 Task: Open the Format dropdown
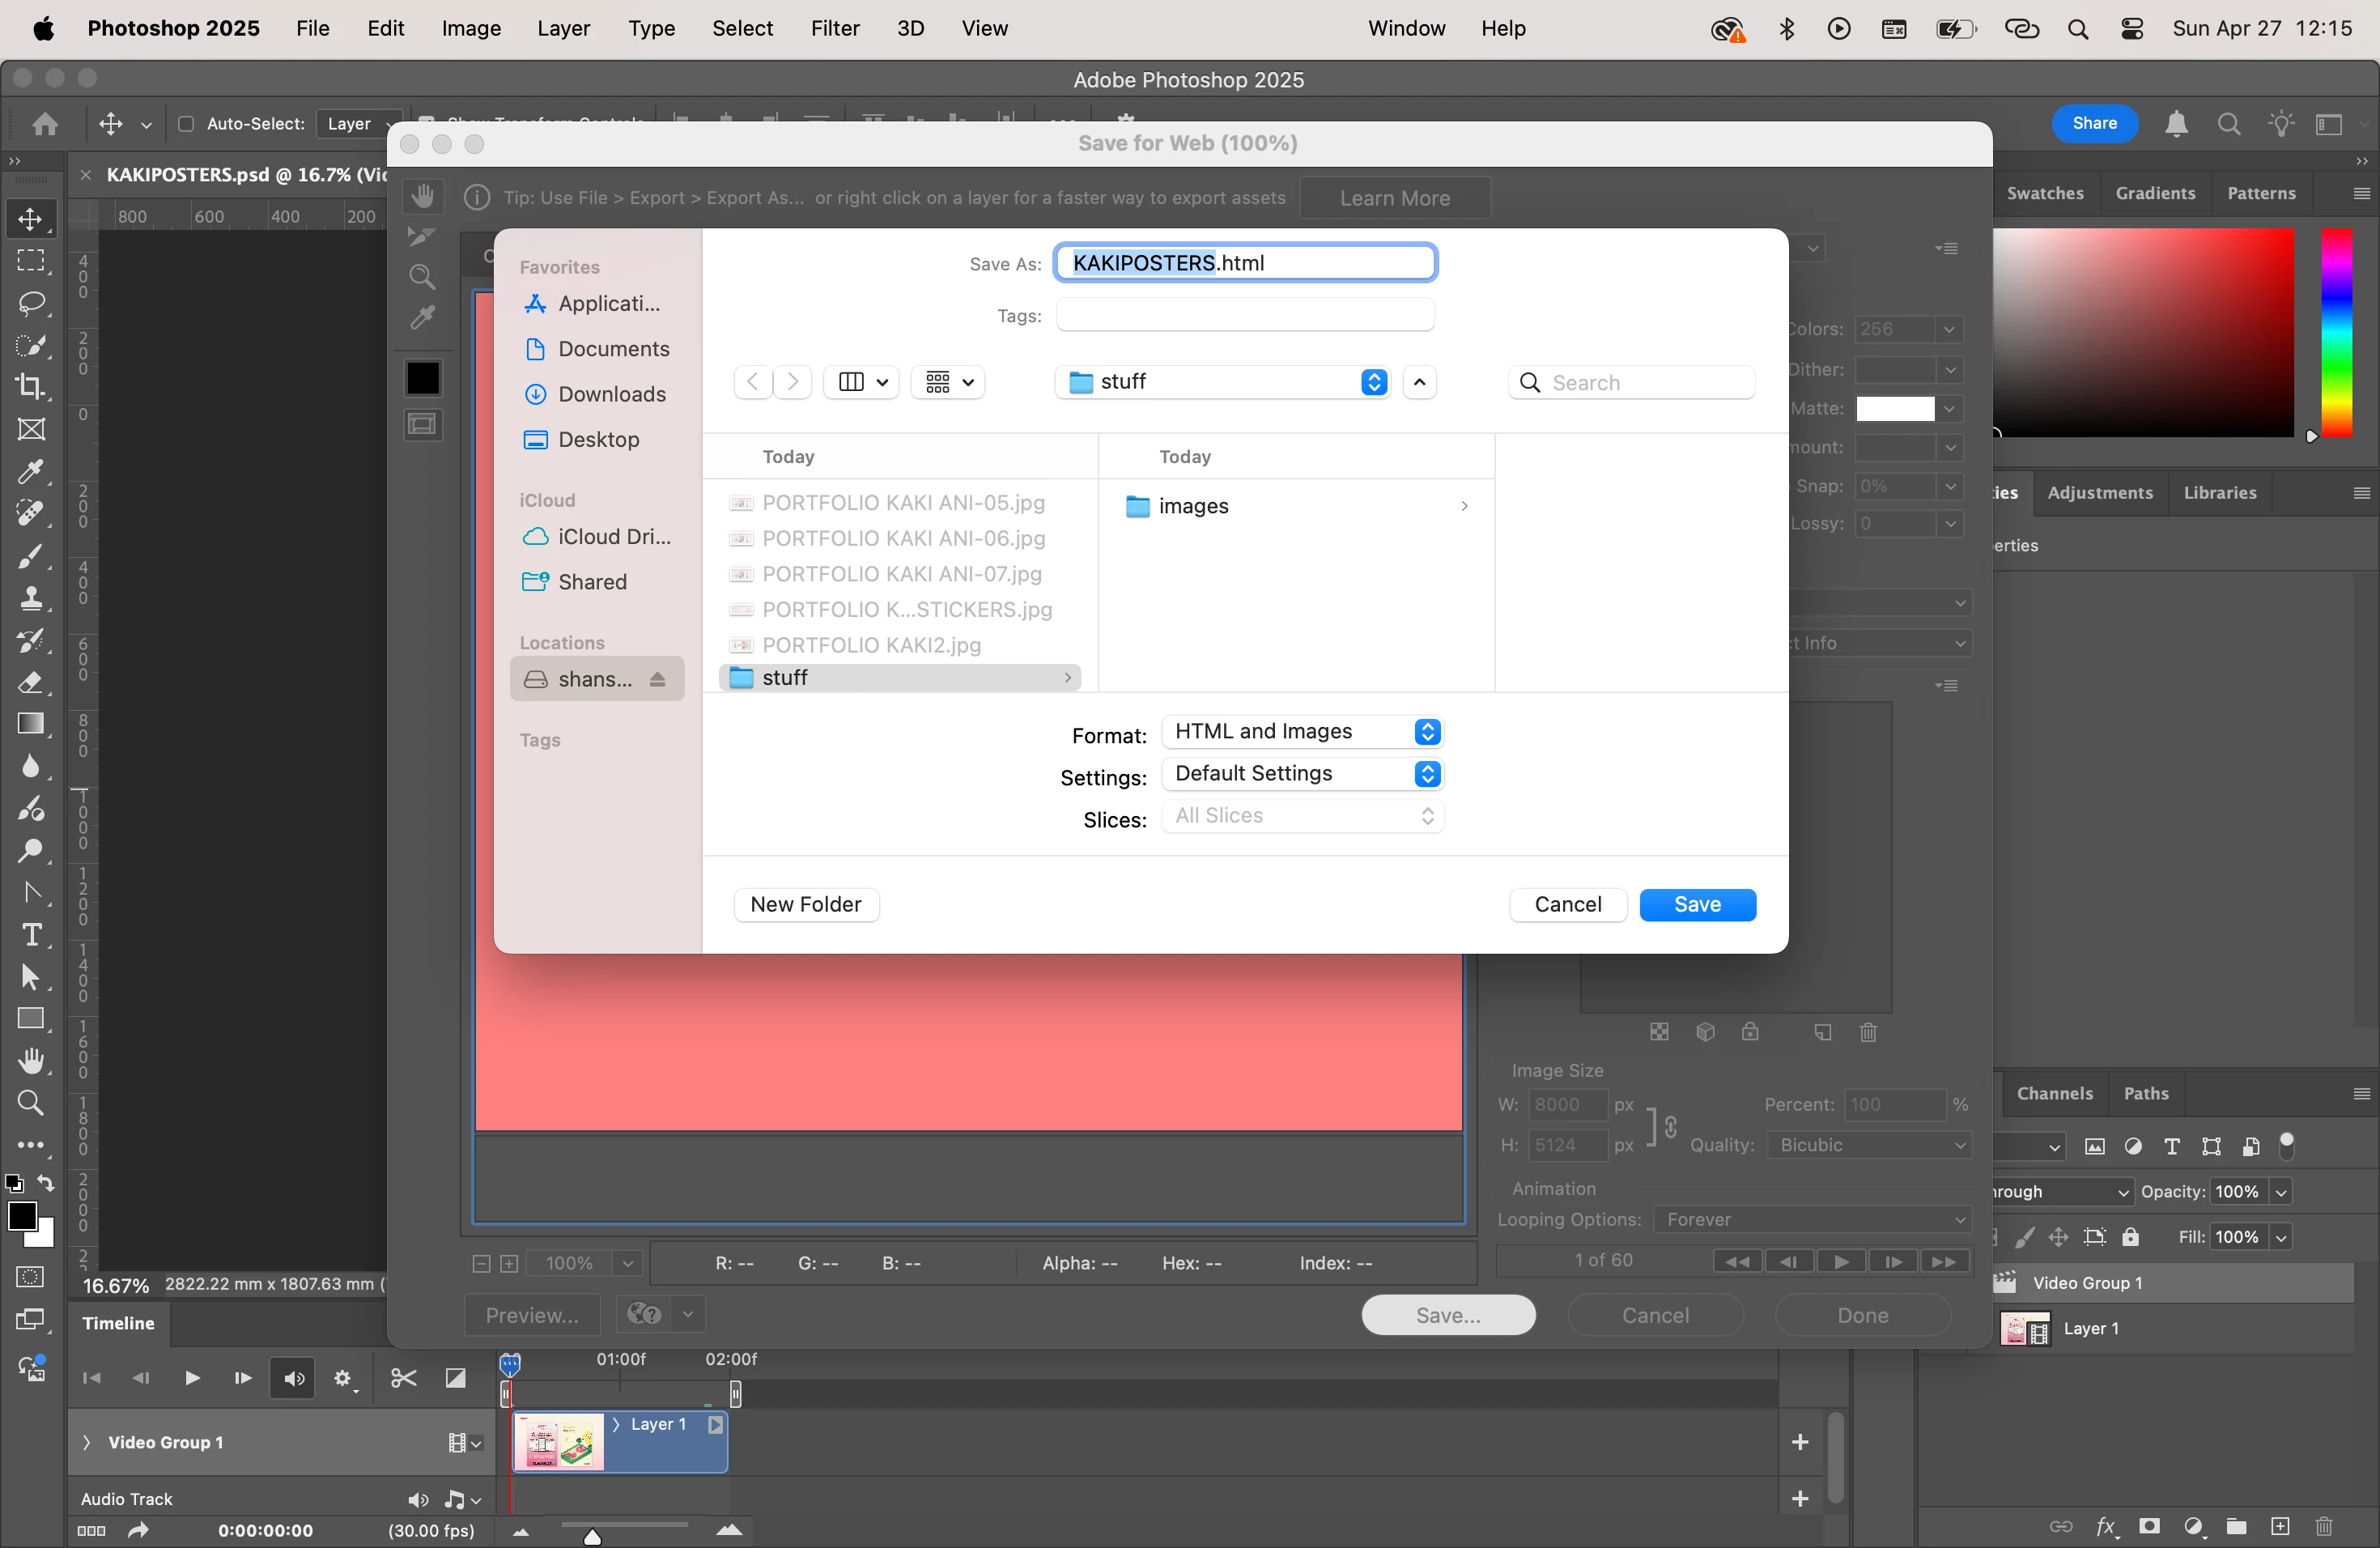click(1302, 732)
